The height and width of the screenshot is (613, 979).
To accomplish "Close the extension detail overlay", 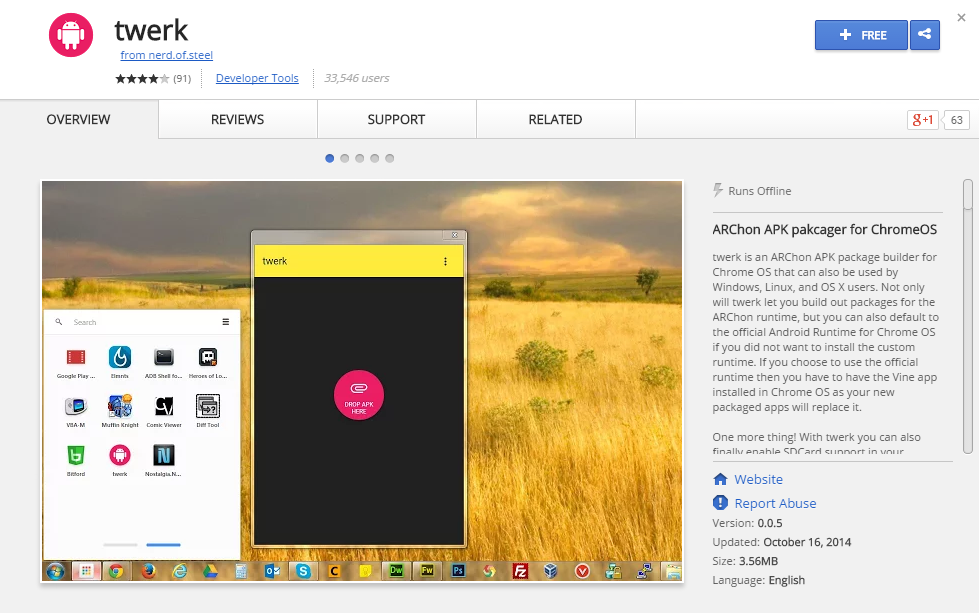I will [x=961, y=17].
